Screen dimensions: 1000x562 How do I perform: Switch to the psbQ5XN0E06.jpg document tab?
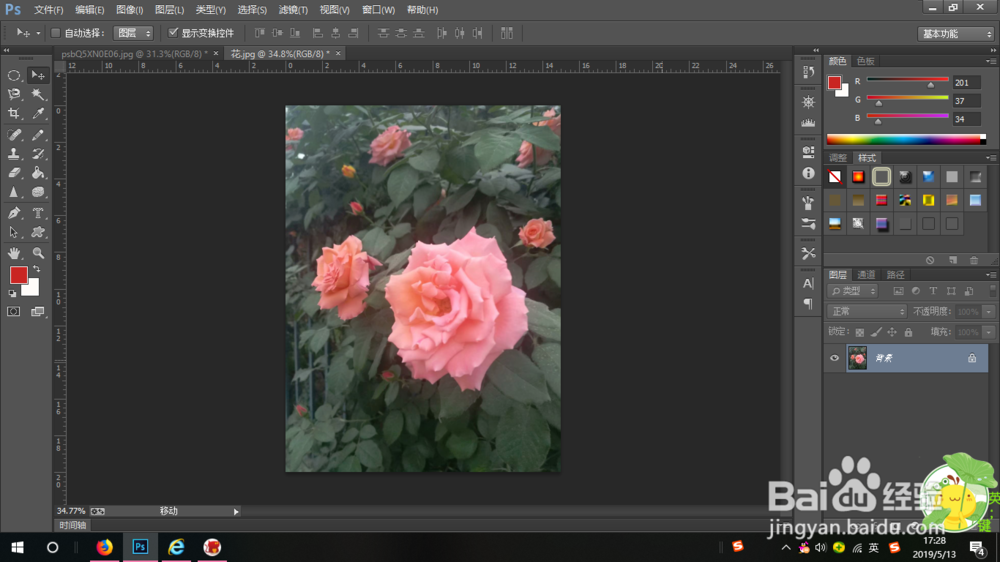(135, 54)
